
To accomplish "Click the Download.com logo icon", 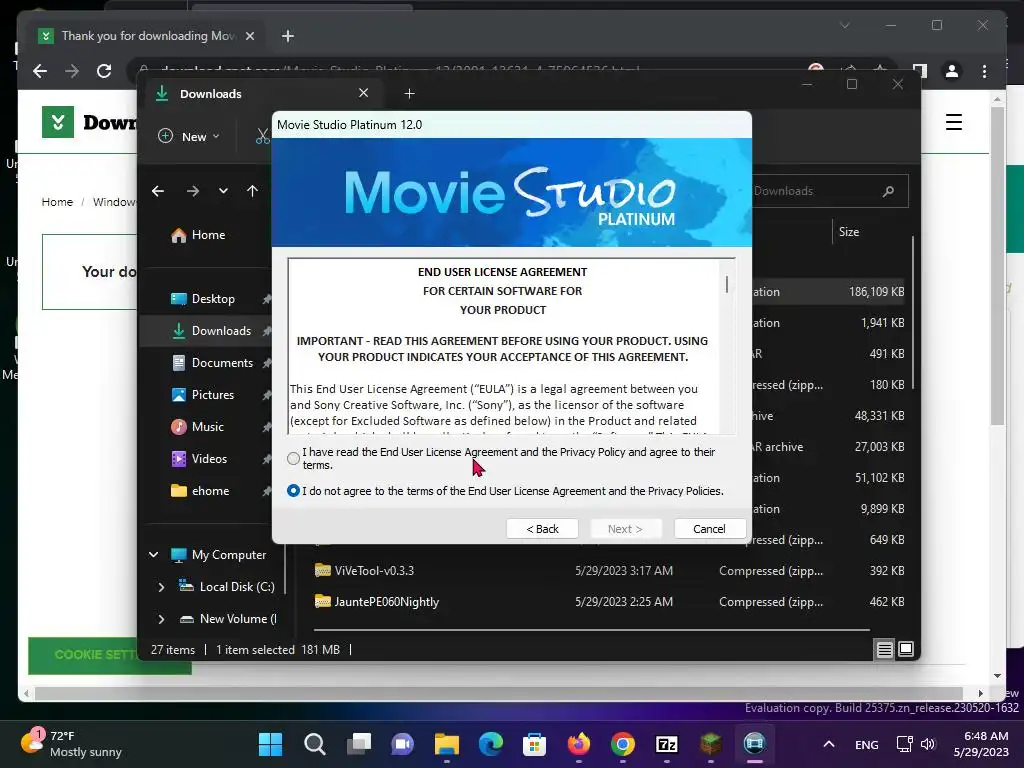I will 57,122.
